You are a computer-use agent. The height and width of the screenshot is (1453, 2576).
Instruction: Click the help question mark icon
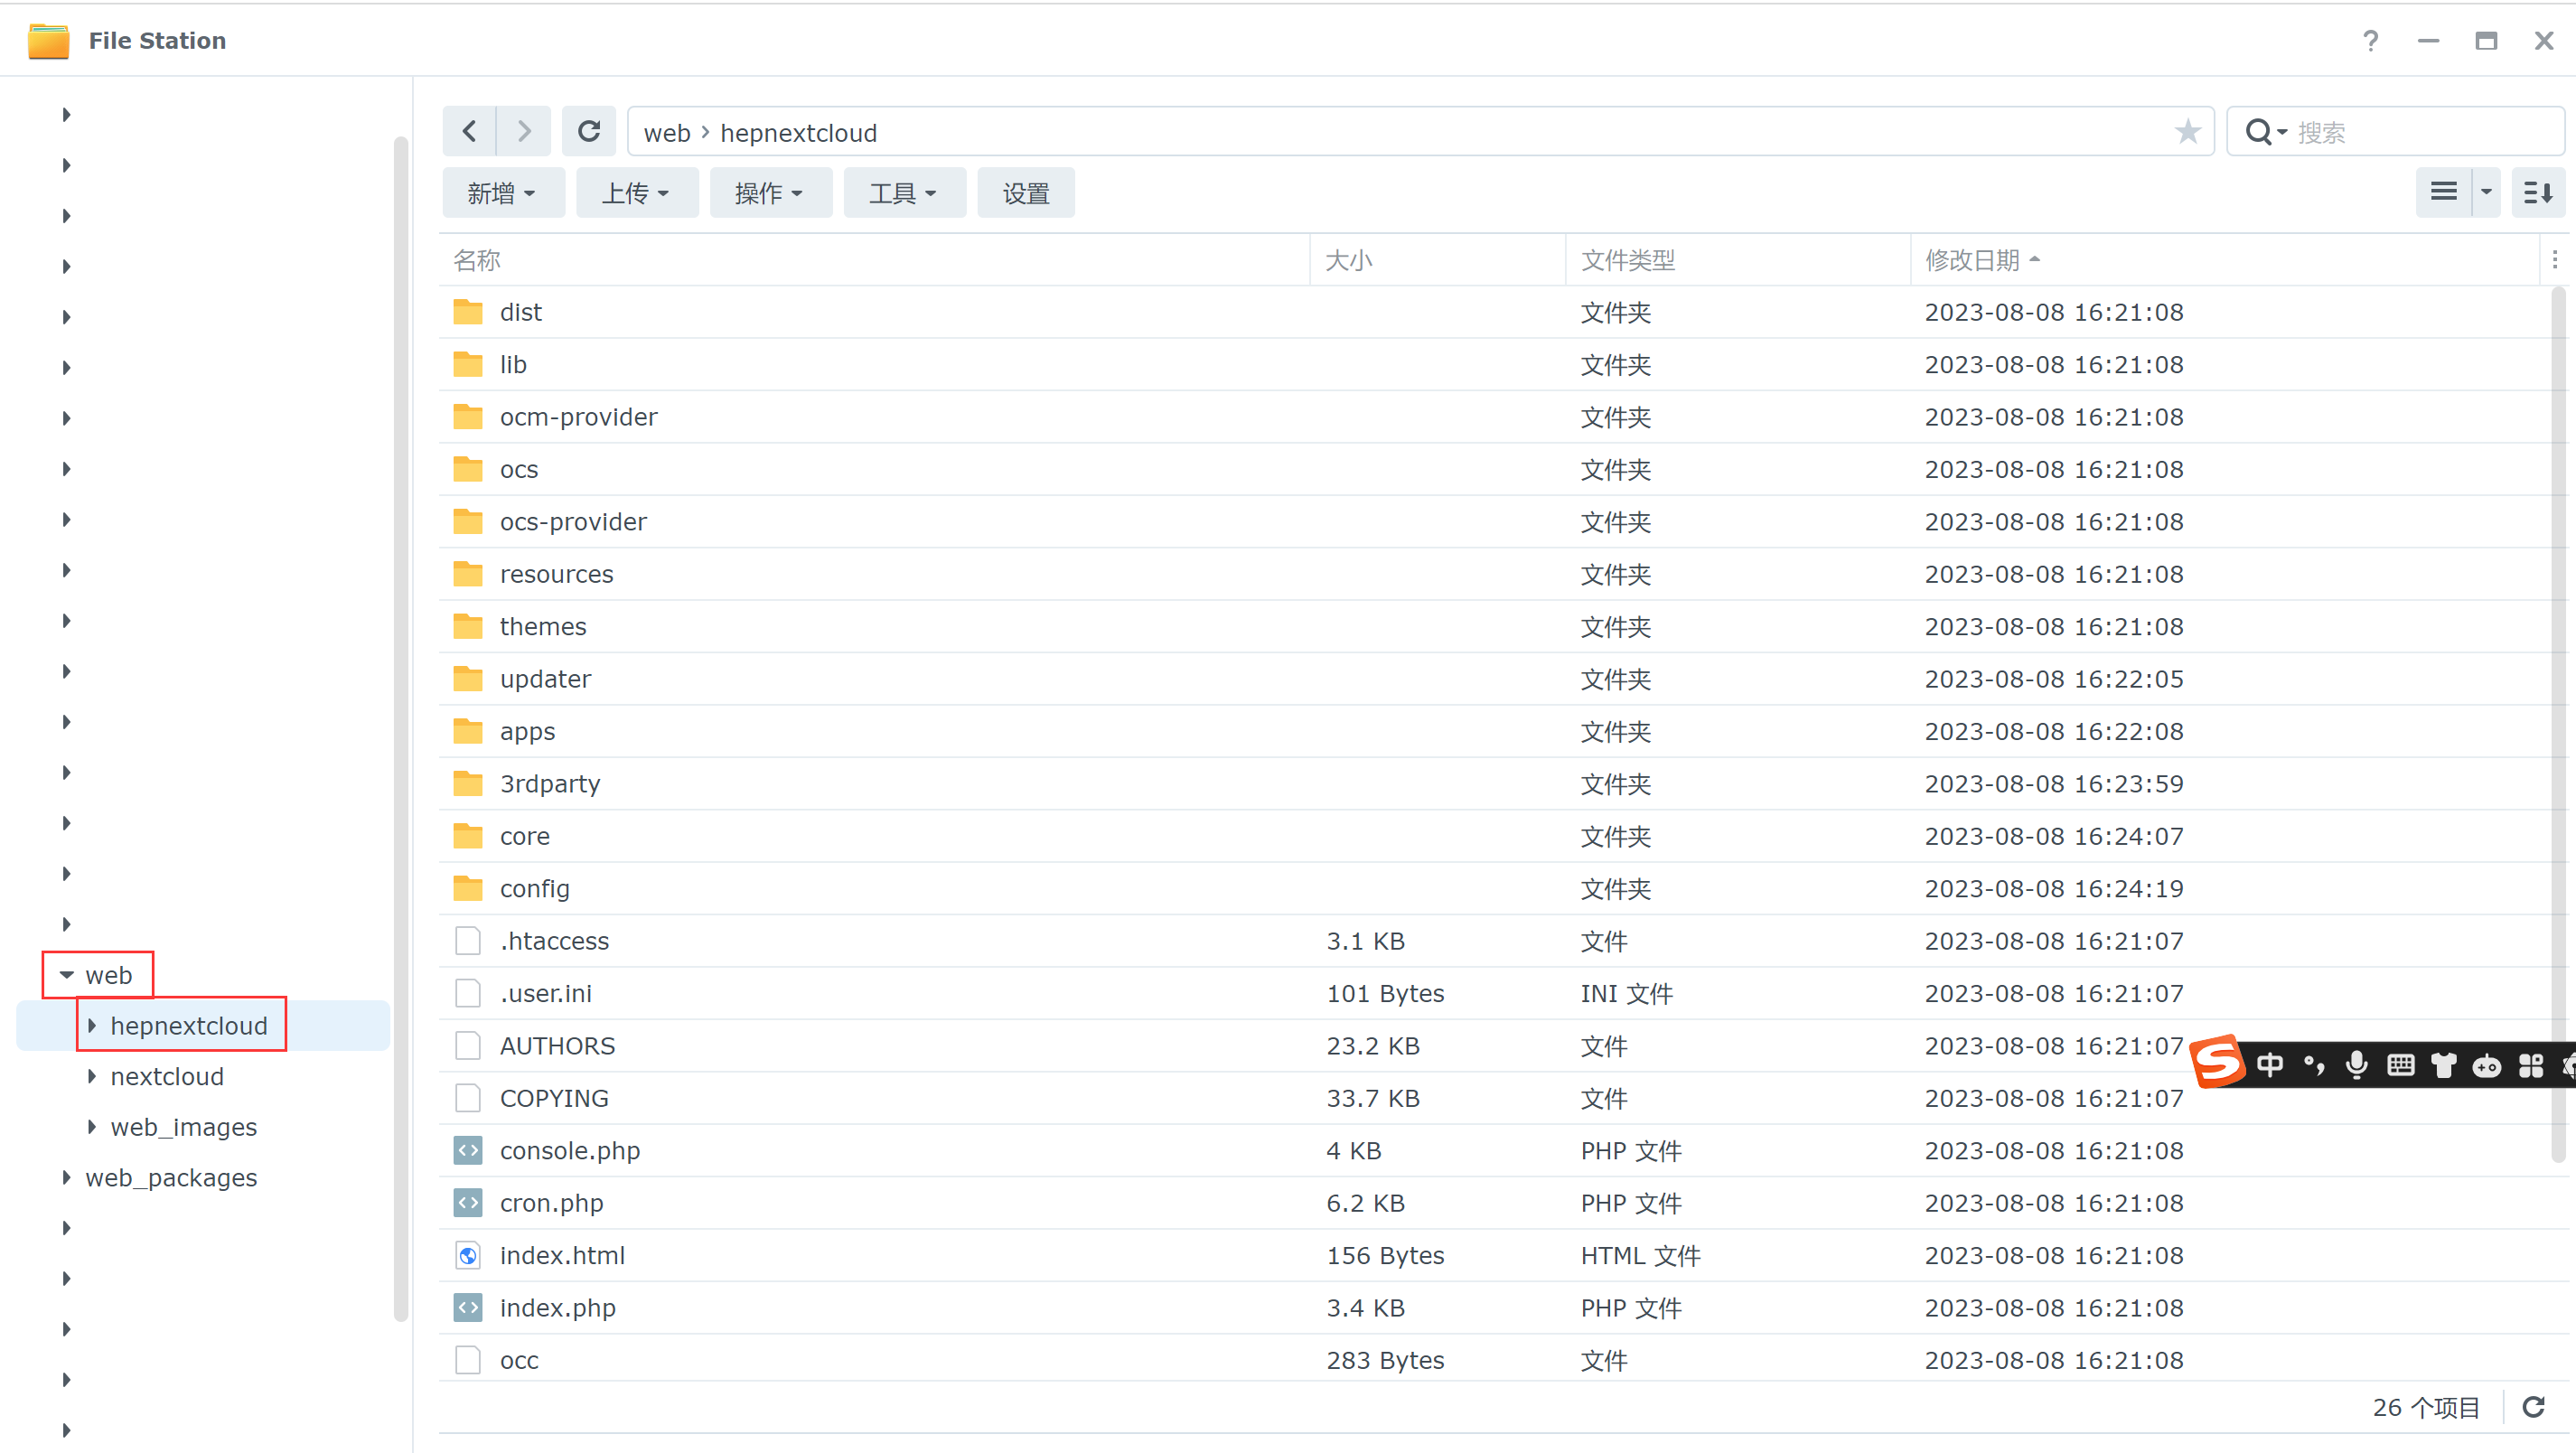2370,41
